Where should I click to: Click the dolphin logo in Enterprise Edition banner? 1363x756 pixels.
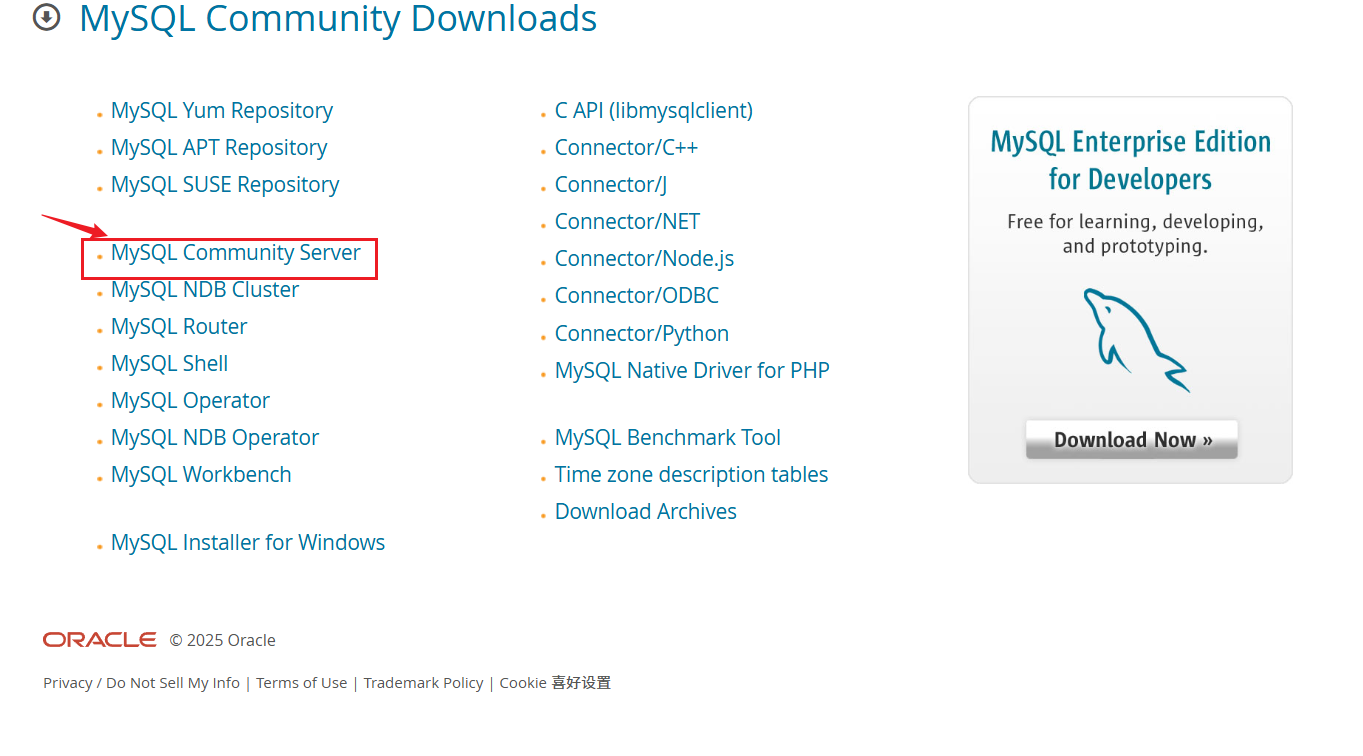[1137, 340]
